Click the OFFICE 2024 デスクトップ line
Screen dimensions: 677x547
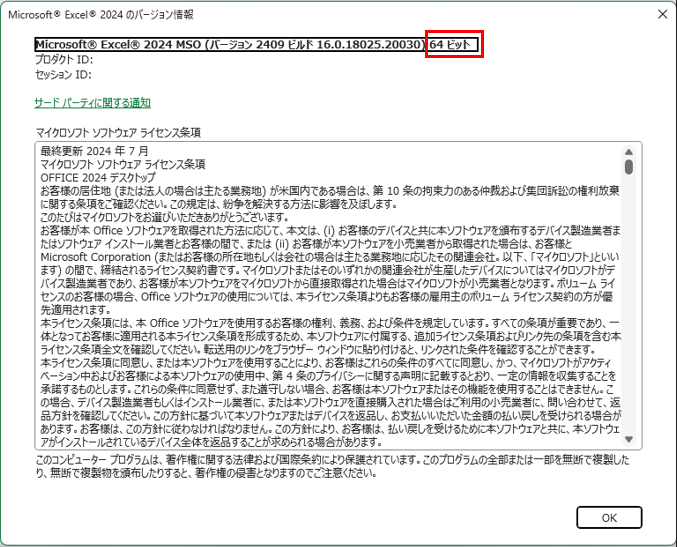click(x=98, y=177)
